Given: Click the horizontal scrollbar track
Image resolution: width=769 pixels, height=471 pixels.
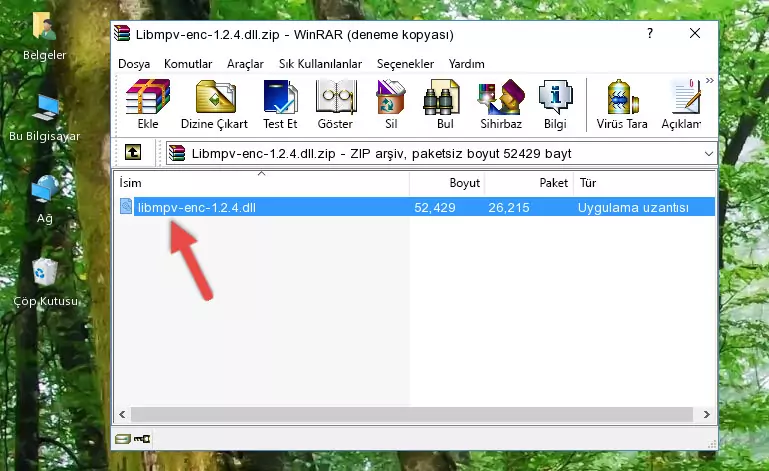Looking at the screenshot, I should (x=411, y=415).
